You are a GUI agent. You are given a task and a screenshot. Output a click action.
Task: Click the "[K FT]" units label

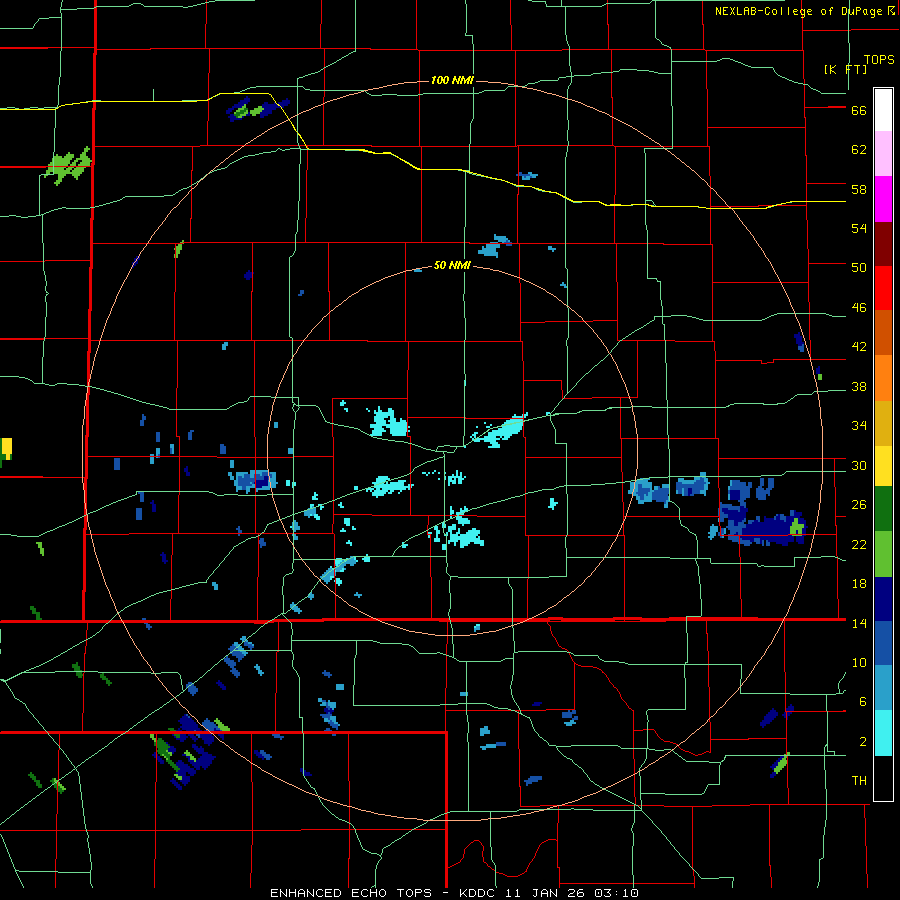845,69
